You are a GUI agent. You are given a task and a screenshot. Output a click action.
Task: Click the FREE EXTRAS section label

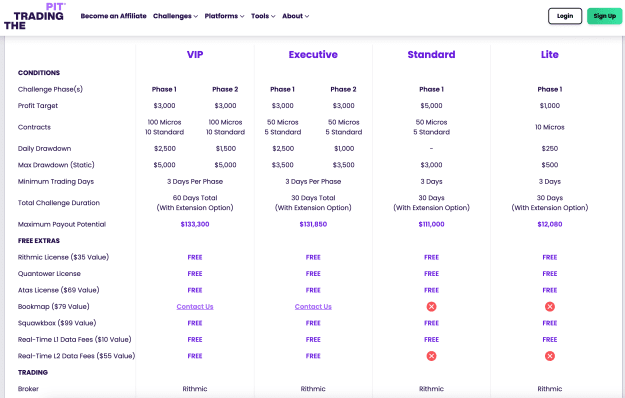coord(39,241)
